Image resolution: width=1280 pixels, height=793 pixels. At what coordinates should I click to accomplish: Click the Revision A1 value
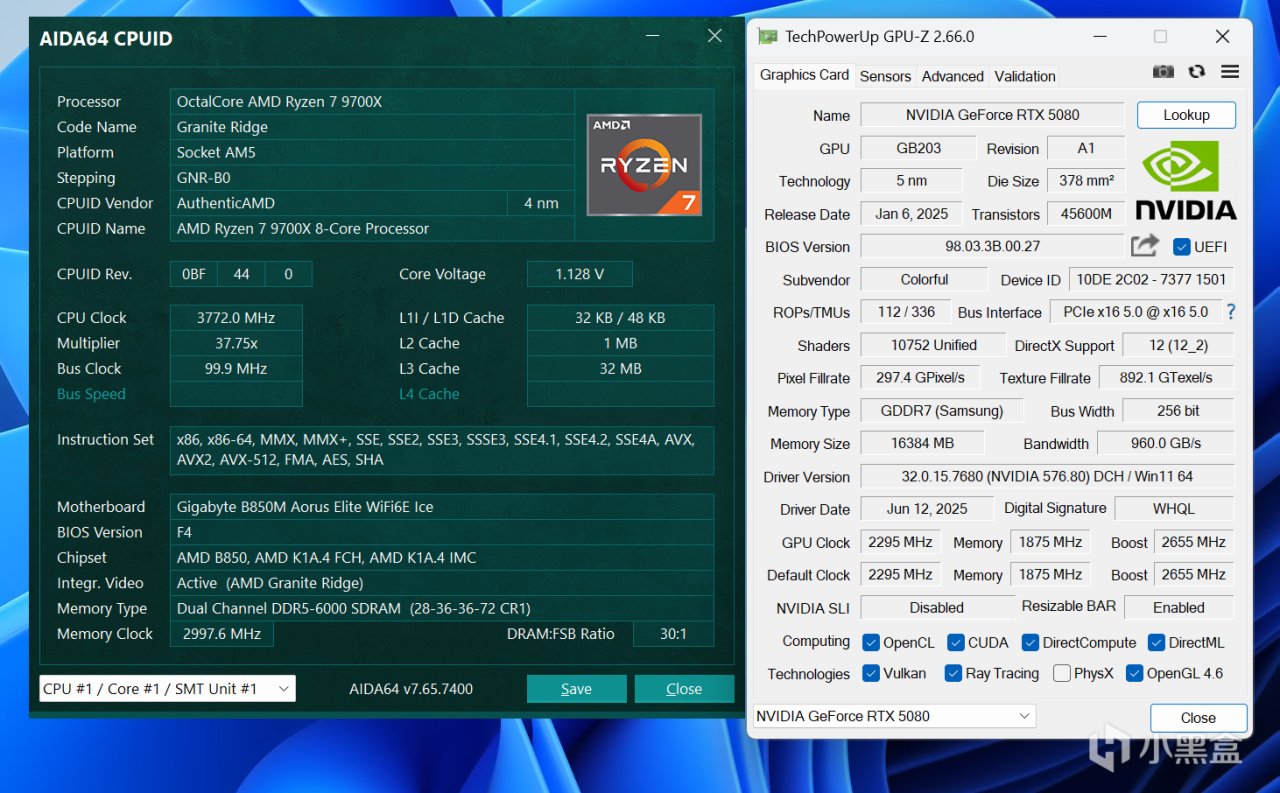(1086, 148)
